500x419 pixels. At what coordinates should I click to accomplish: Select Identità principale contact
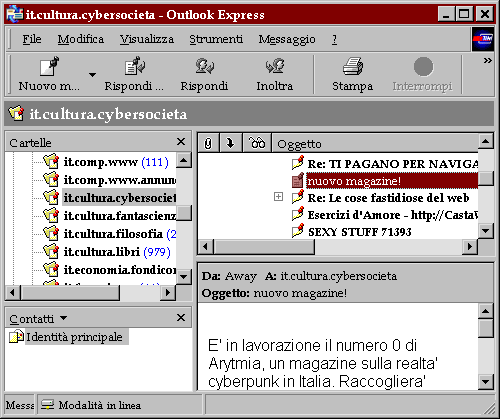74,337
